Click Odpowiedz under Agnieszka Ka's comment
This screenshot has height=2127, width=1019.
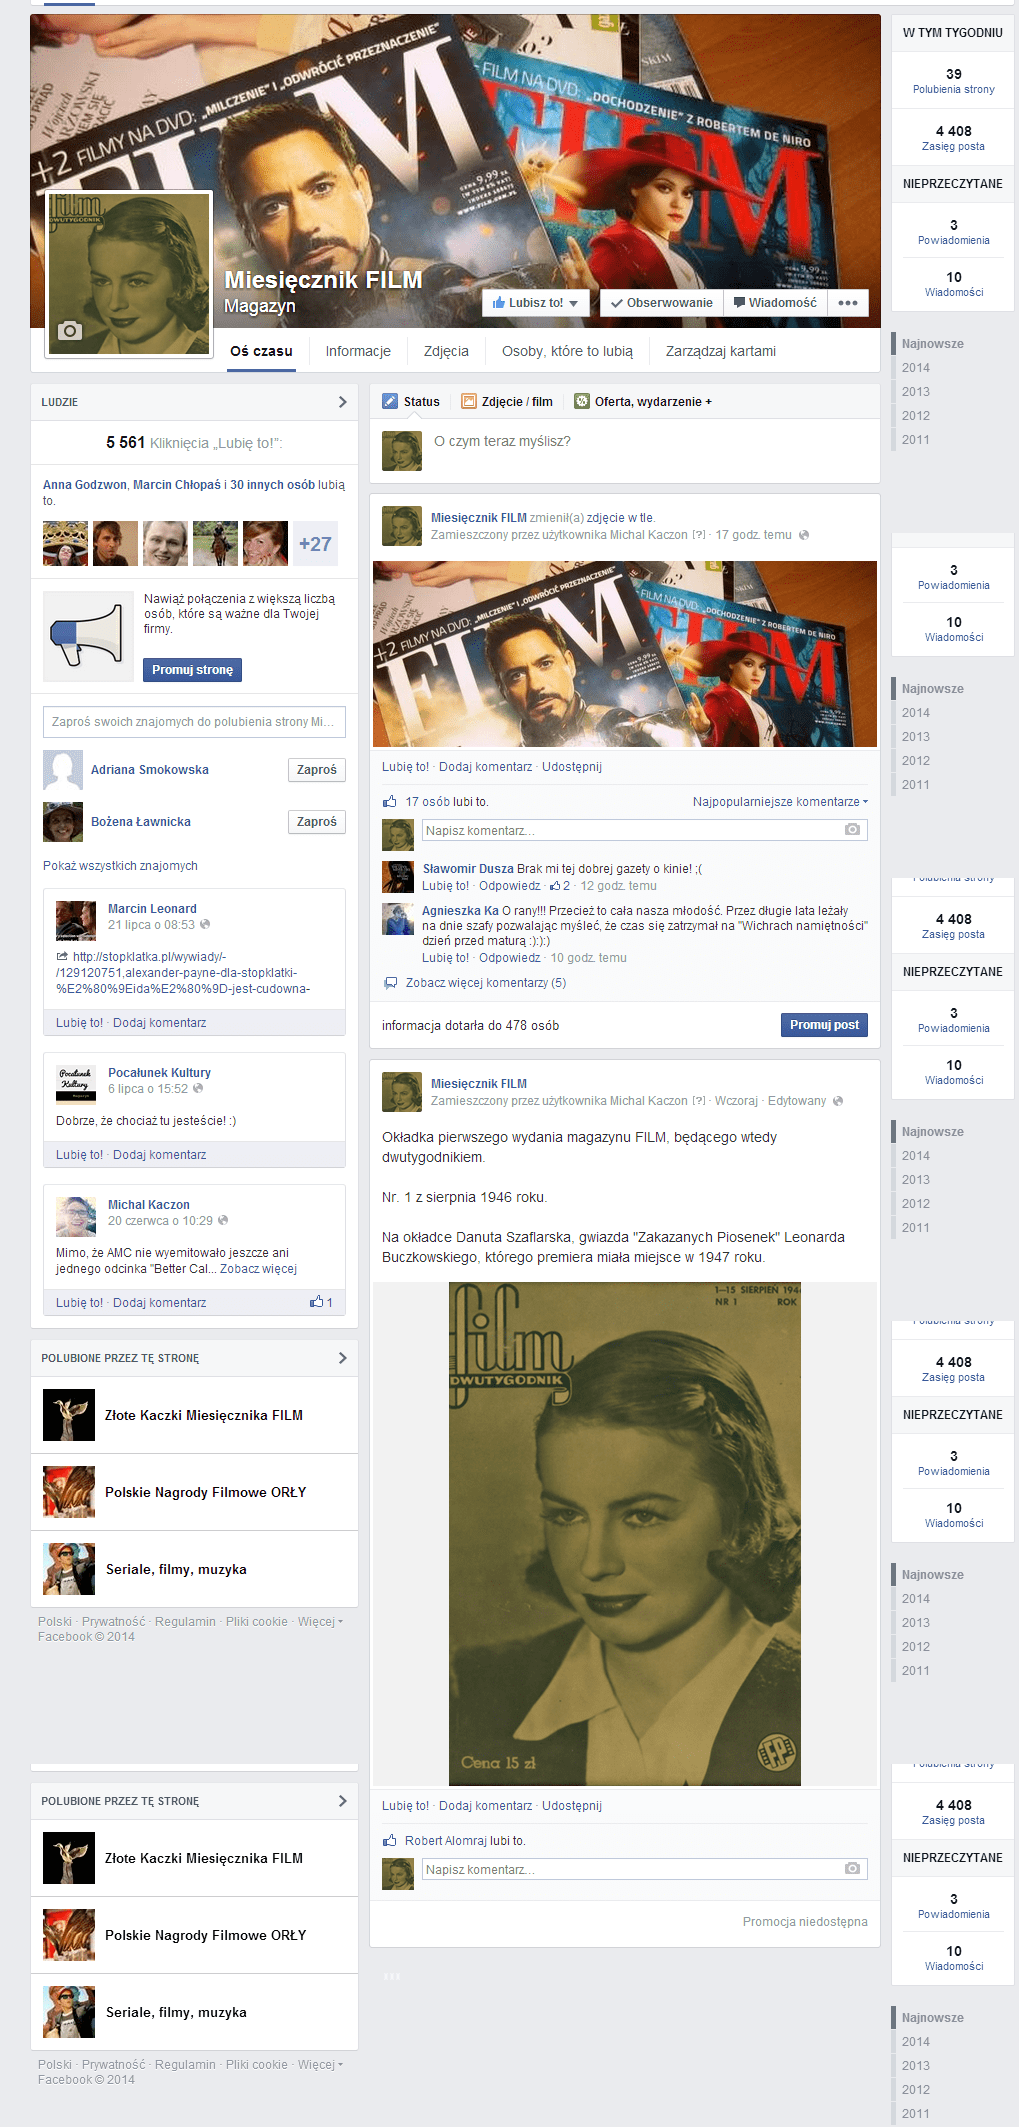point(509,958)
